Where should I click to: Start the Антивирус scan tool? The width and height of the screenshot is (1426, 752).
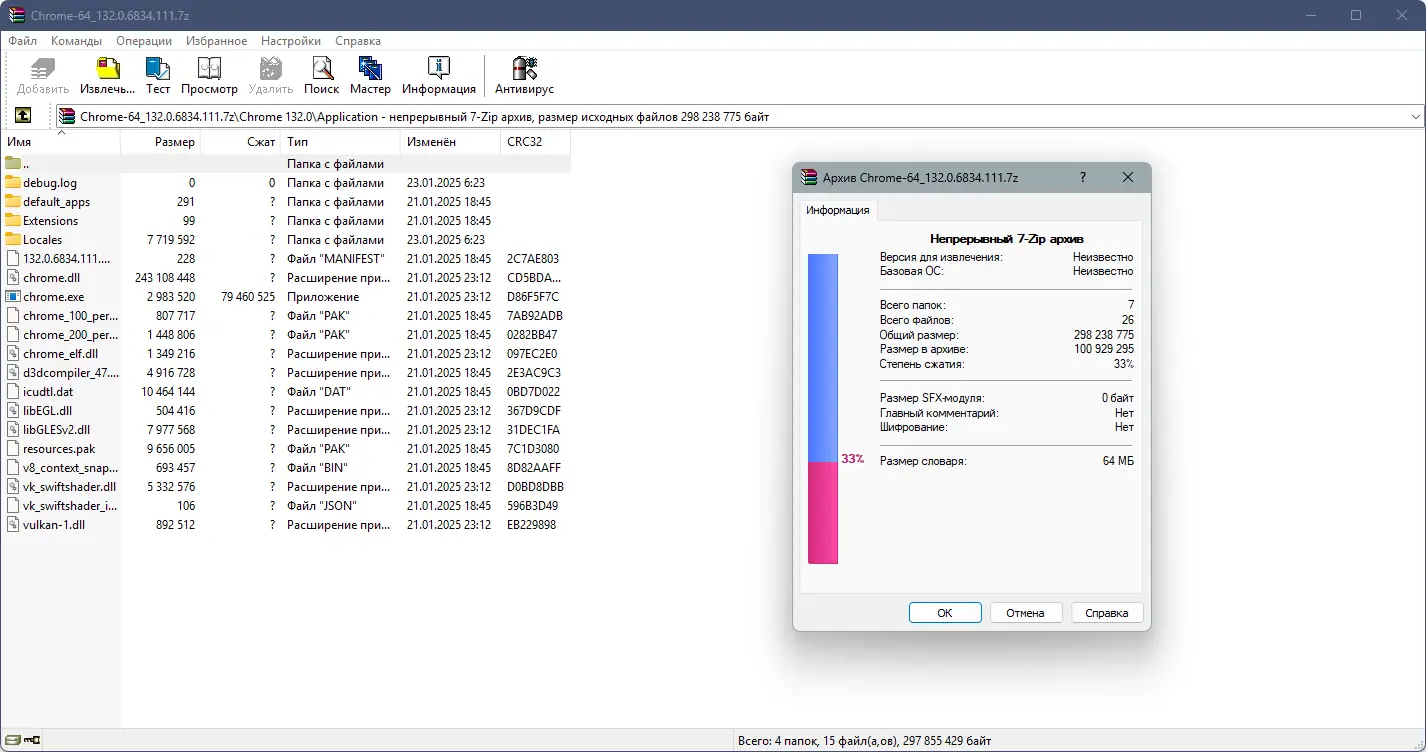524,75
